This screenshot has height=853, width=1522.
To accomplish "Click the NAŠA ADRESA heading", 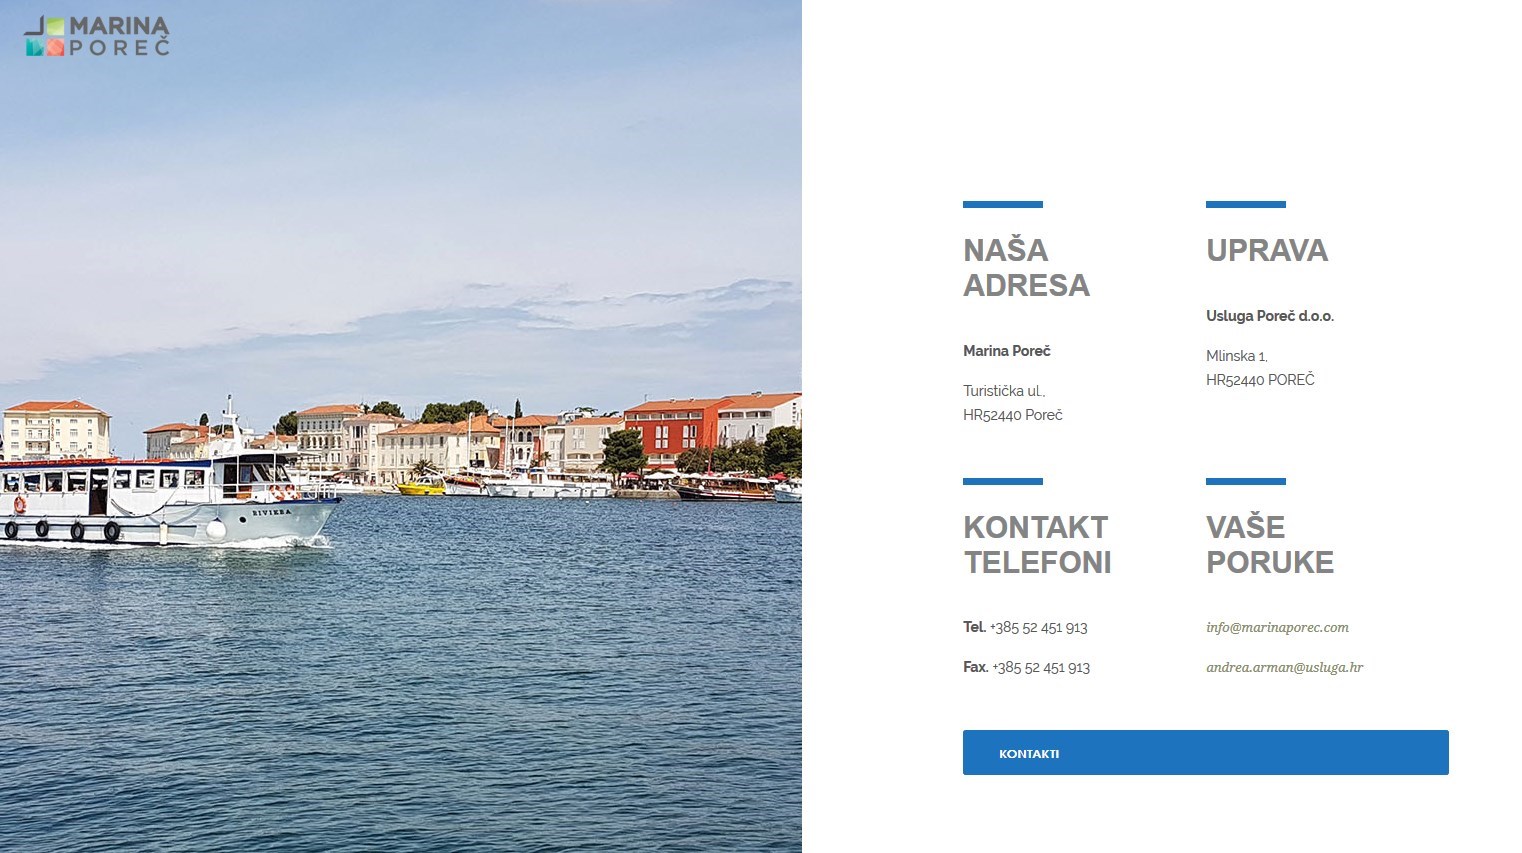I will pyautogui.click(x=1026, y=268).
